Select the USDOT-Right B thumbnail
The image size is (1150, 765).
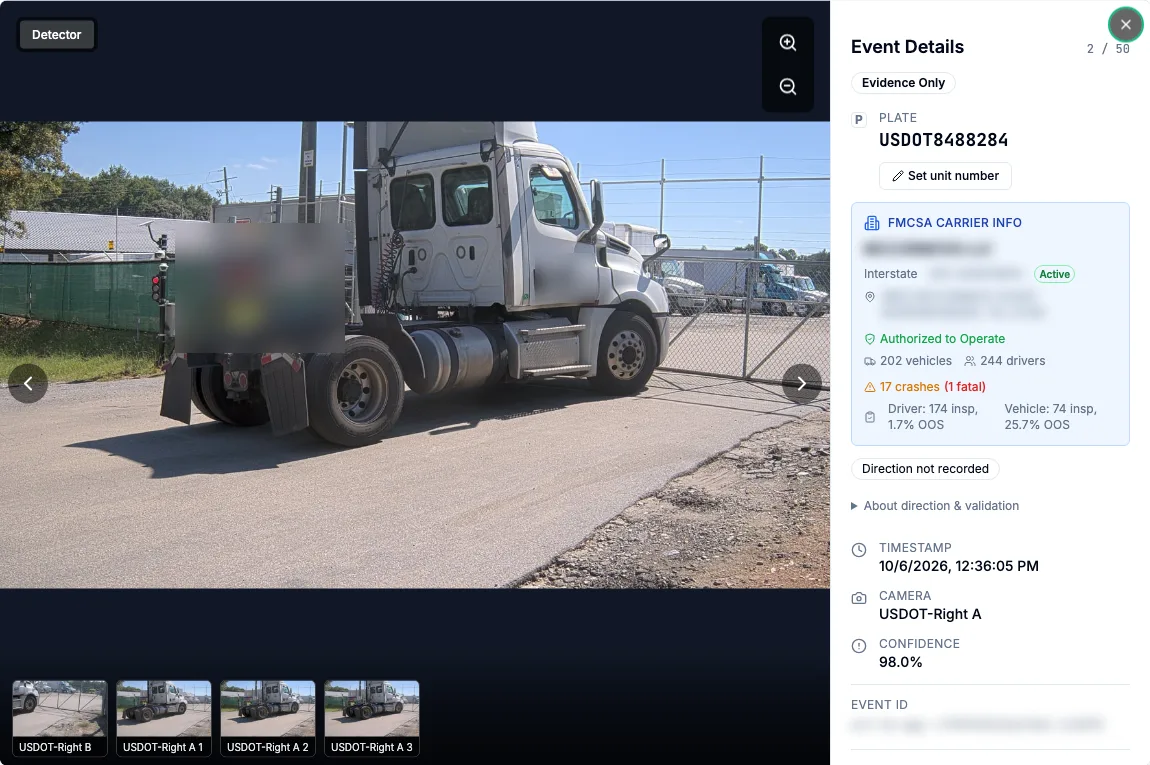[59, 718]
